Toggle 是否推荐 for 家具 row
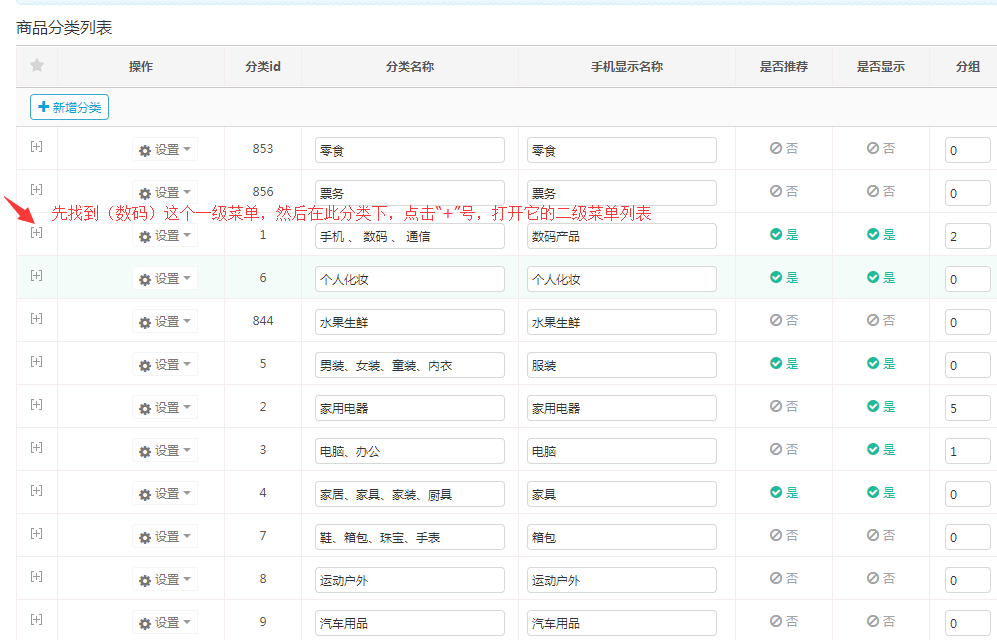The image size is (997, 640). click(x=783, y=493)
